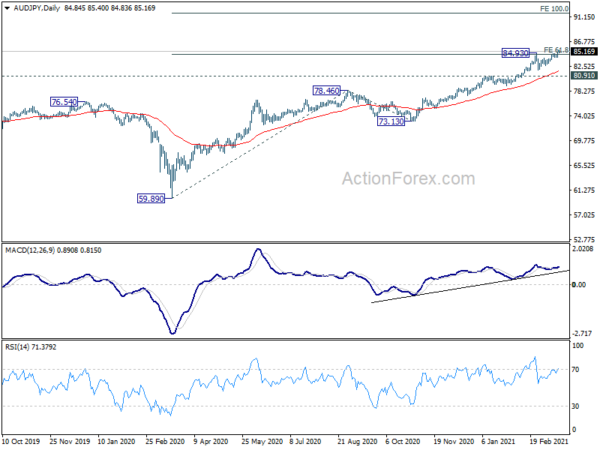Screen dimensions: 600x450
Task: Select the 76.540 price annotation
Action: [x=64, y=102]
